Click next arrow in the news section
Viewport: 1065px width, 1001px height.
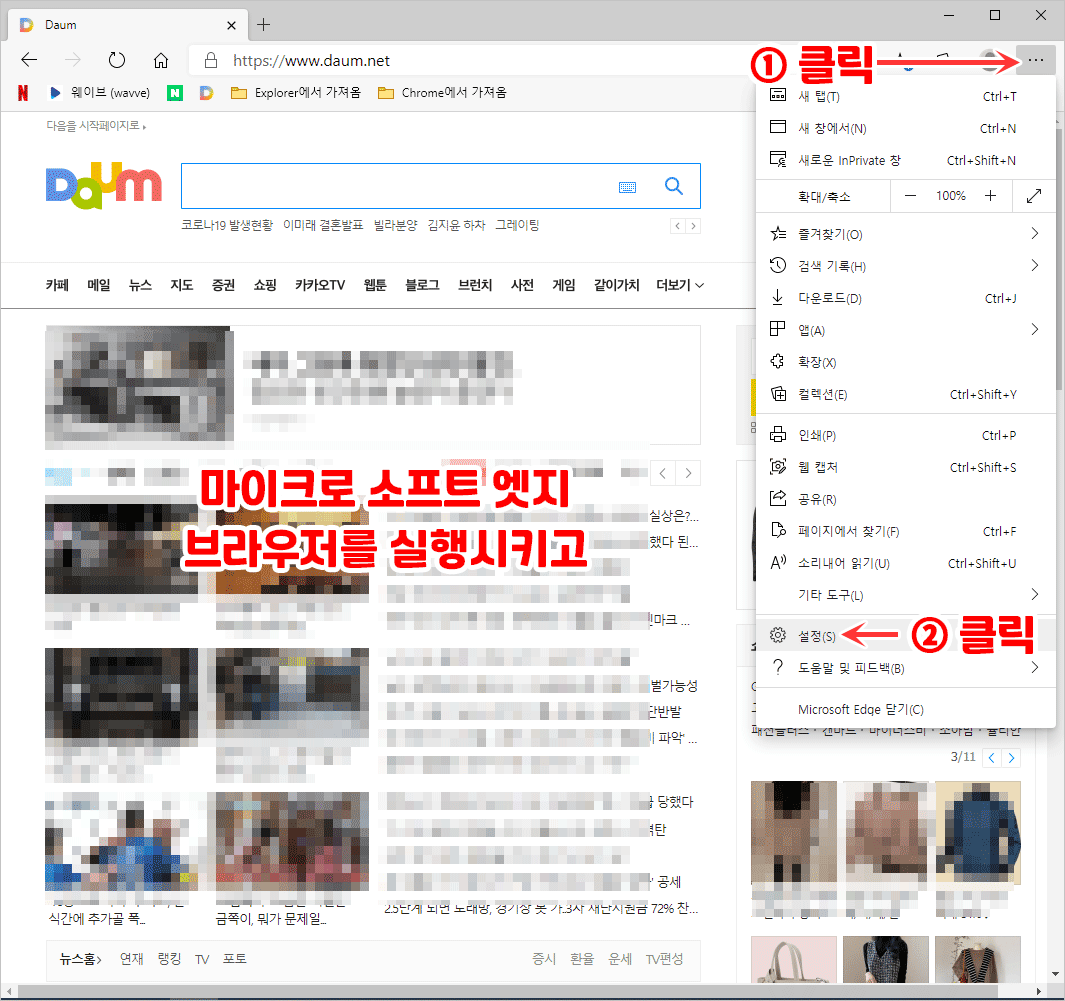coord(688,473)
